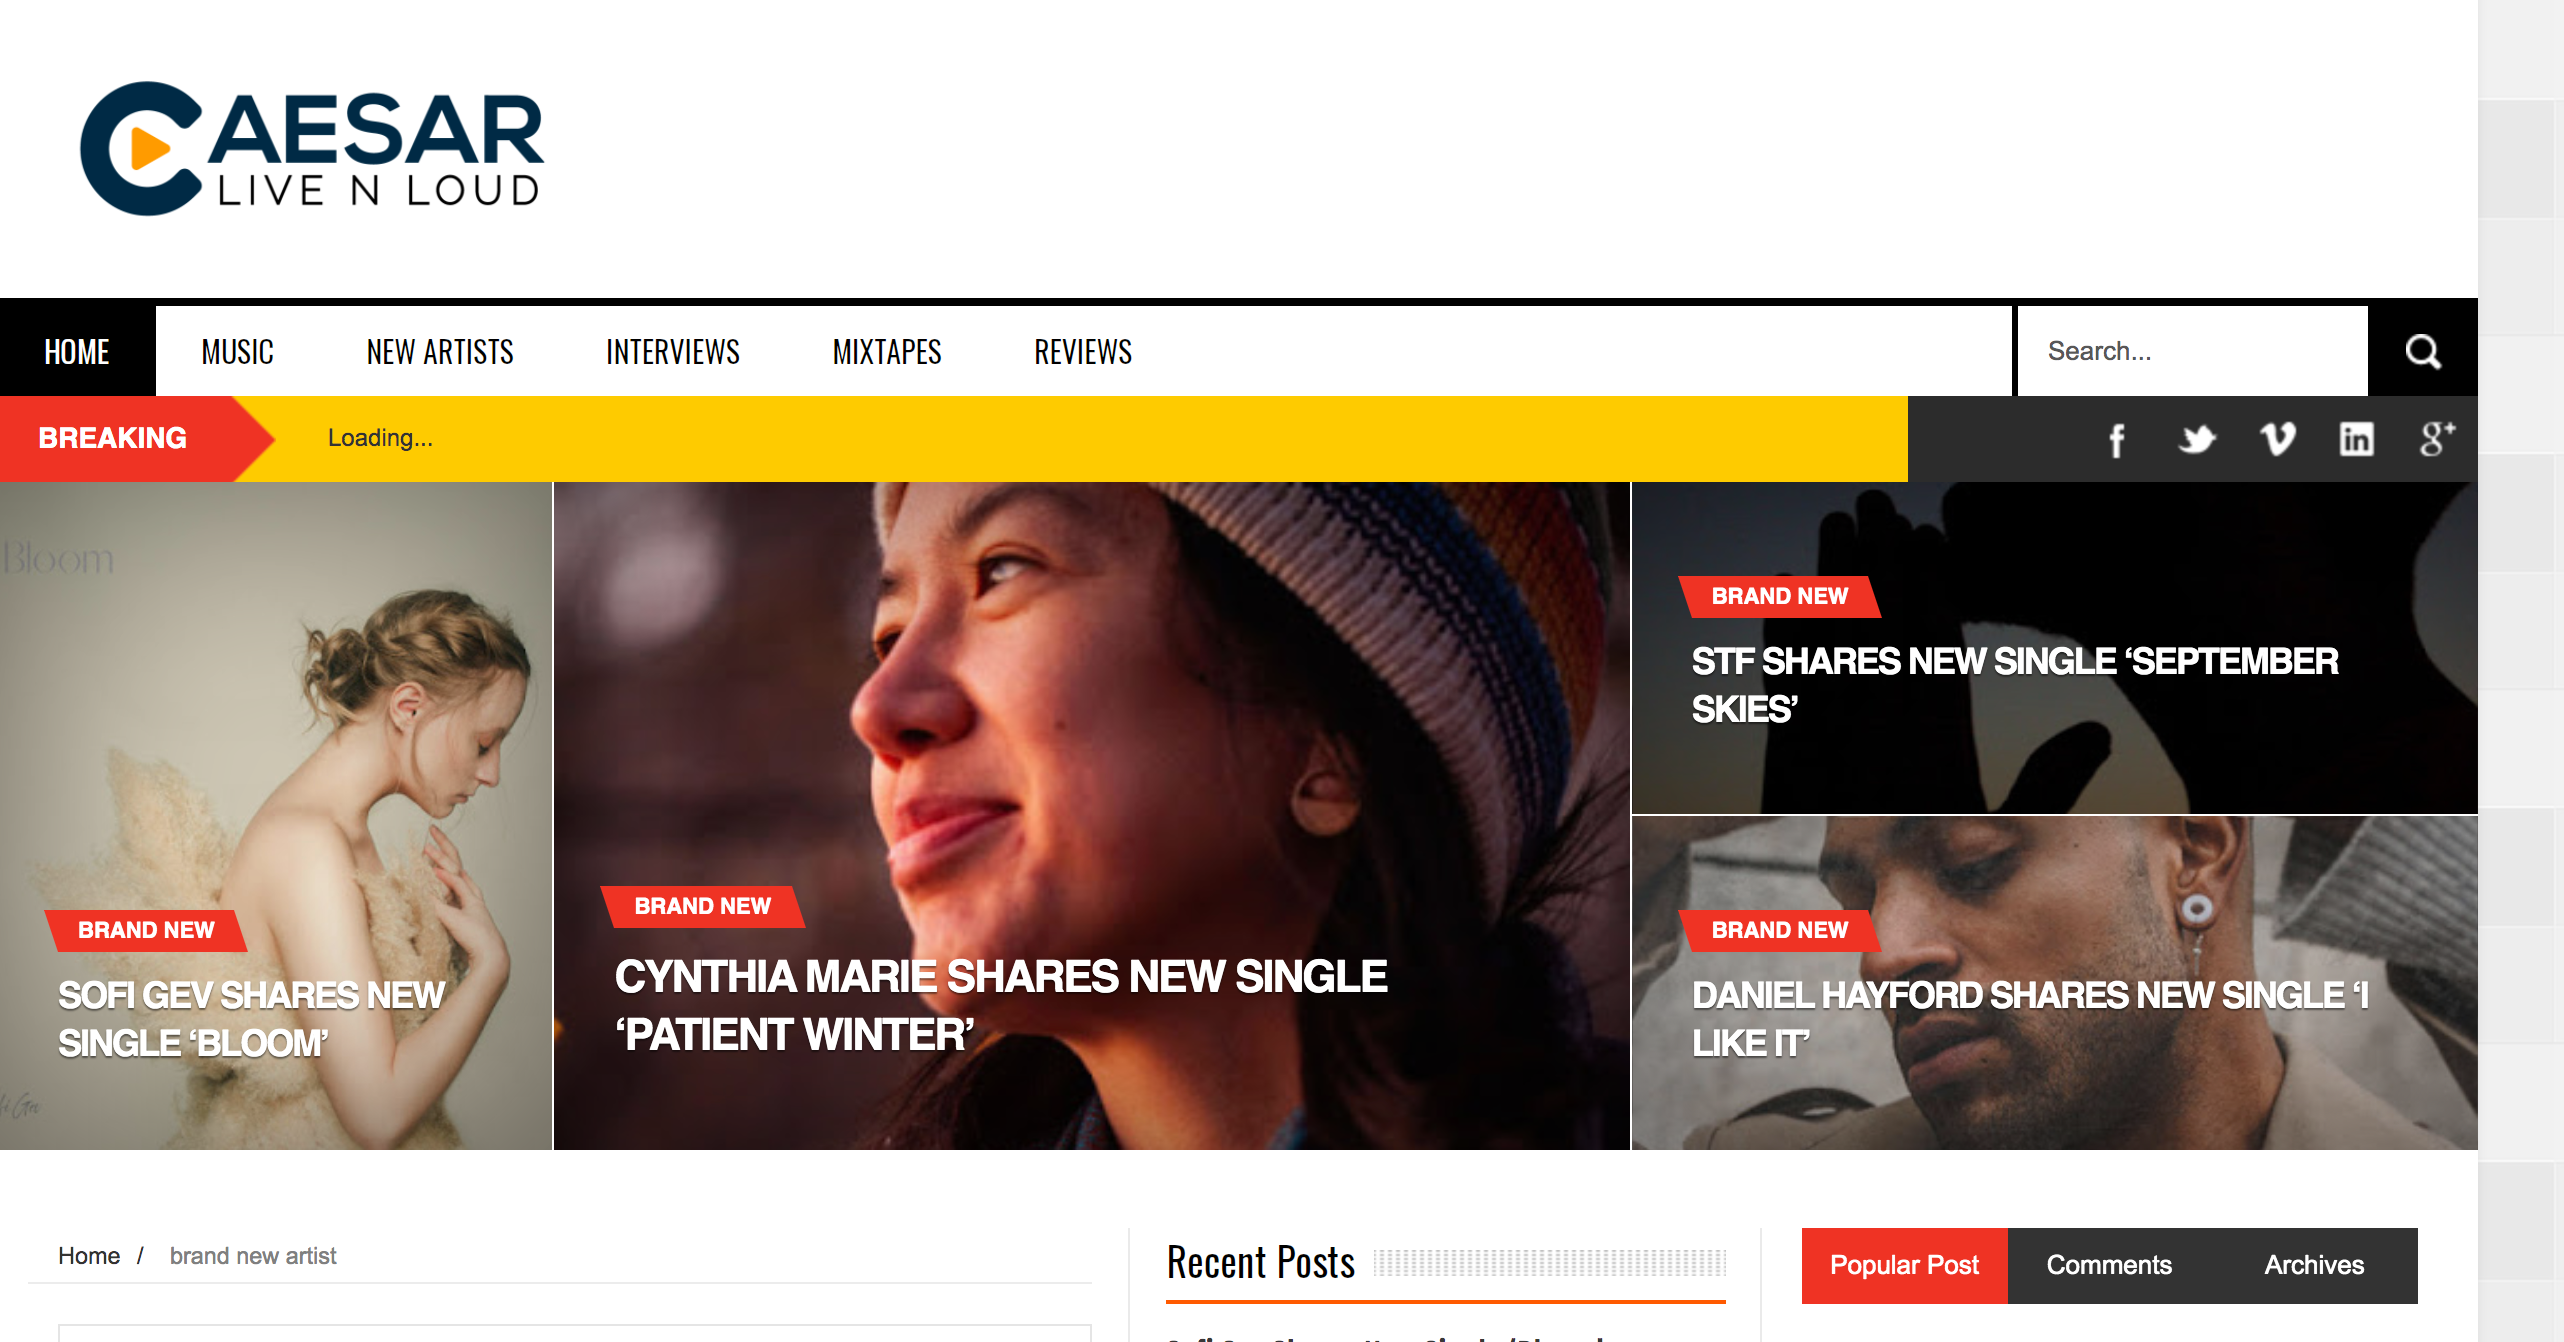
Task: Open the Interviews menu item
Action: pyautogui.click(x=673, y=351)
